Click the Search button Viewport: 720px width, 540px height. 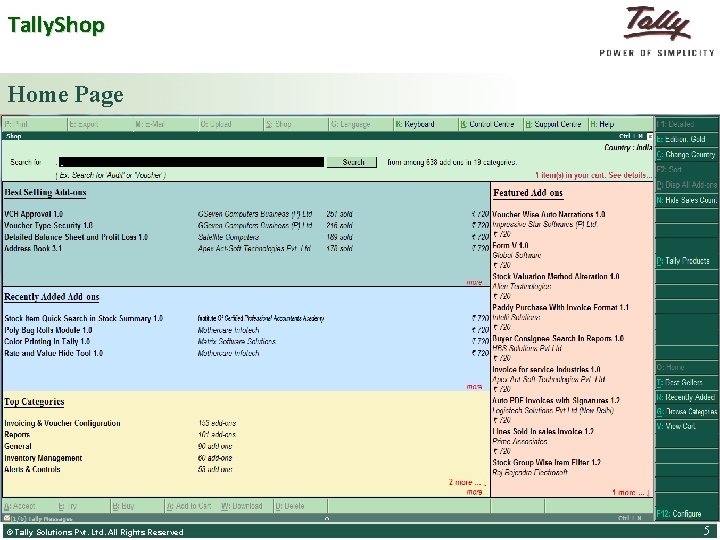click(x=352, y=162)
